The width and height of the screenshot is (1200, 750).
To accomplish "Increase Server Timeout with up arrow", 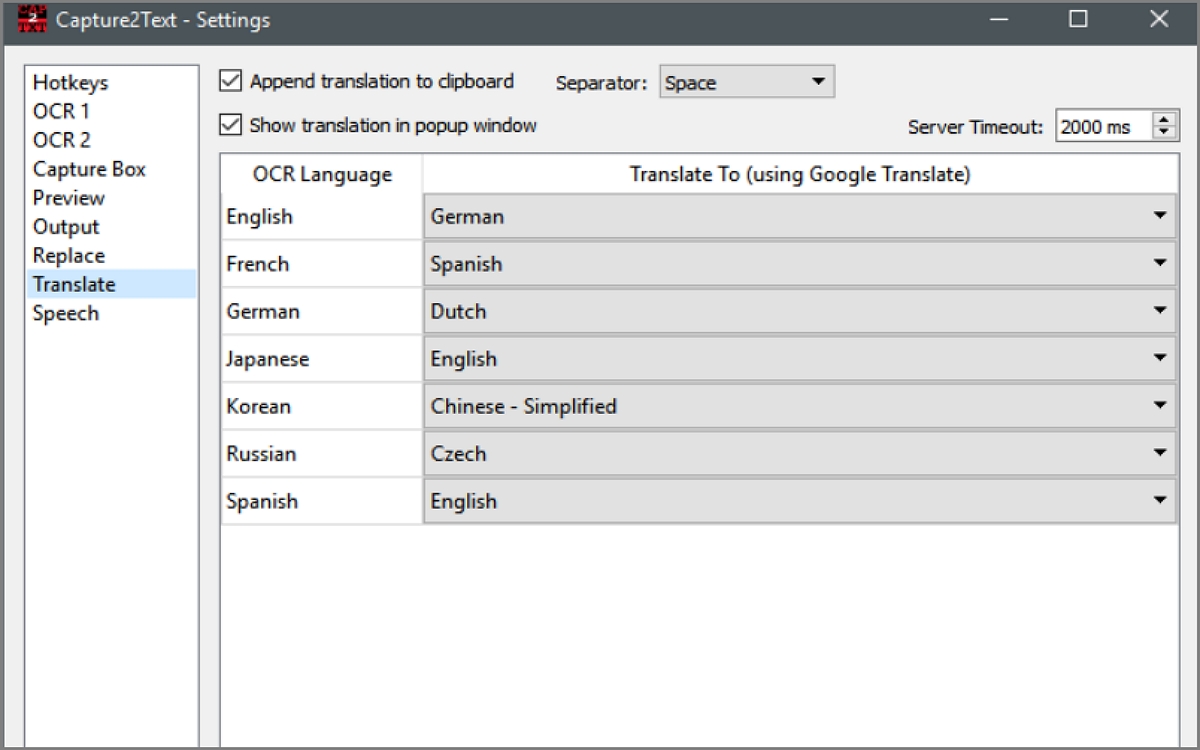I will coord(1165,120).
